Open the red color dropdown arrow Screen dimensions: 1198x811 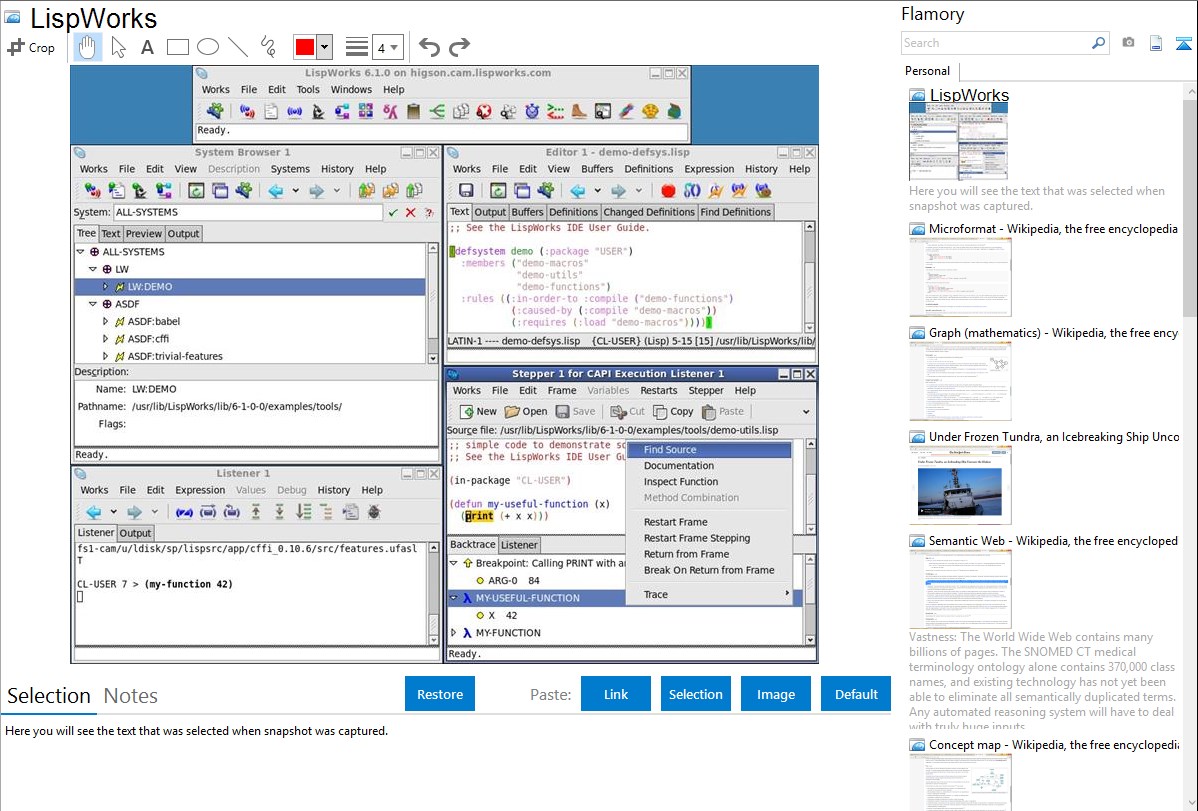click(325, 47)
